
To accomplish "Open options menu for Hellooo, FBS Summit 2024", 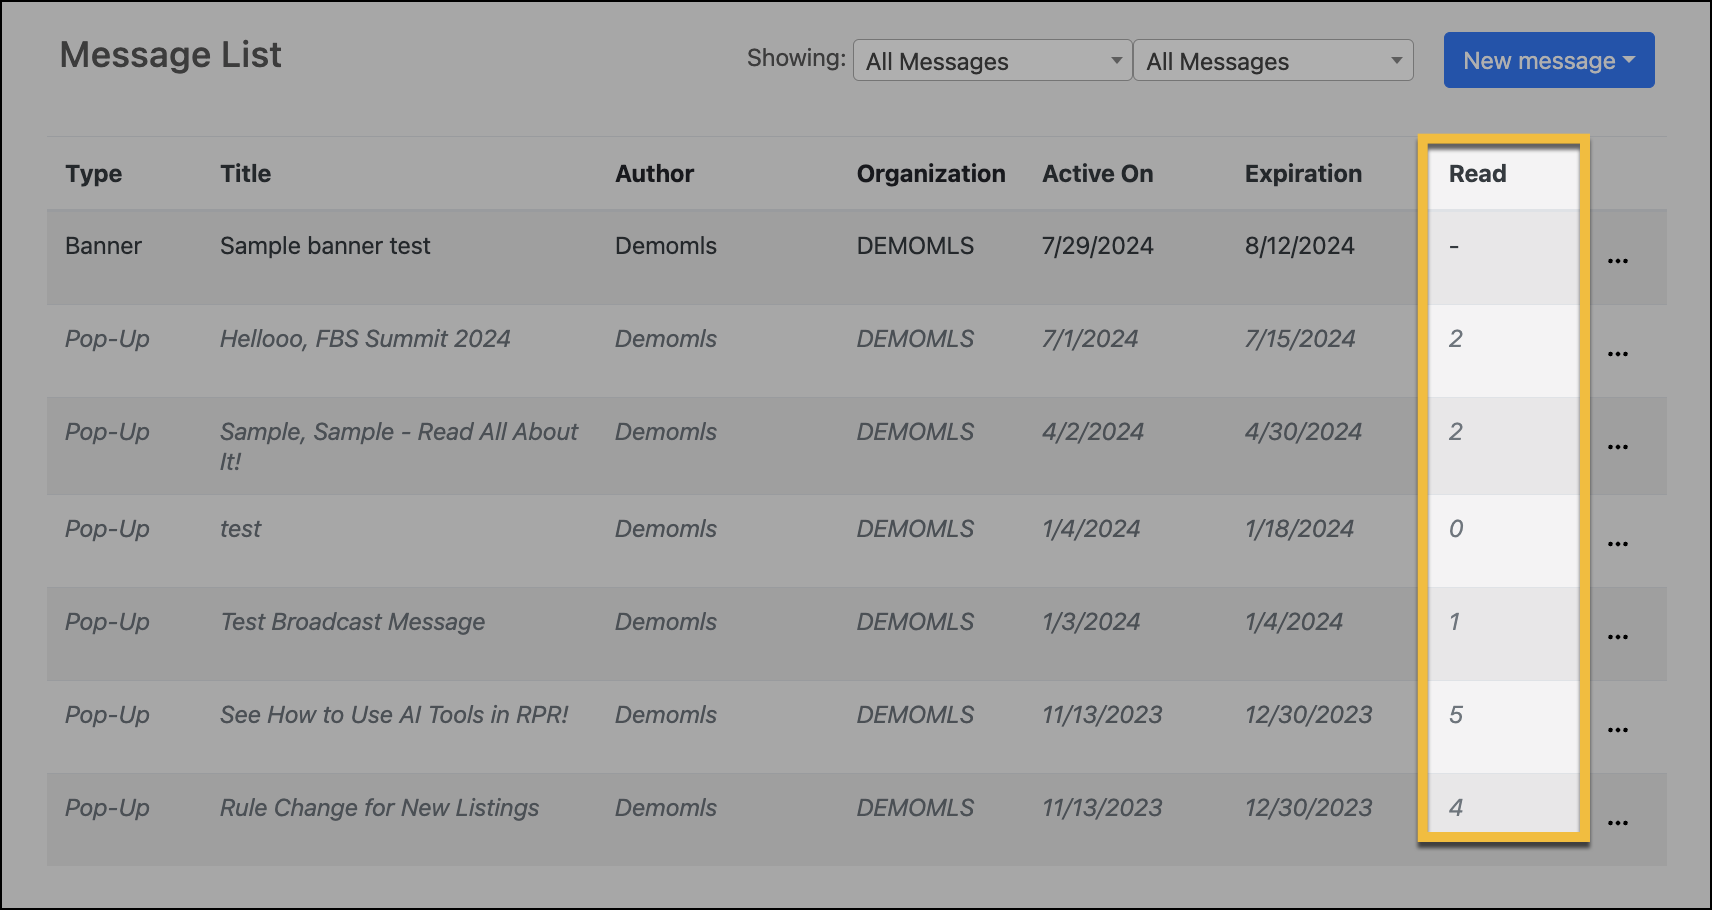I will click(x=1618, y=354).
